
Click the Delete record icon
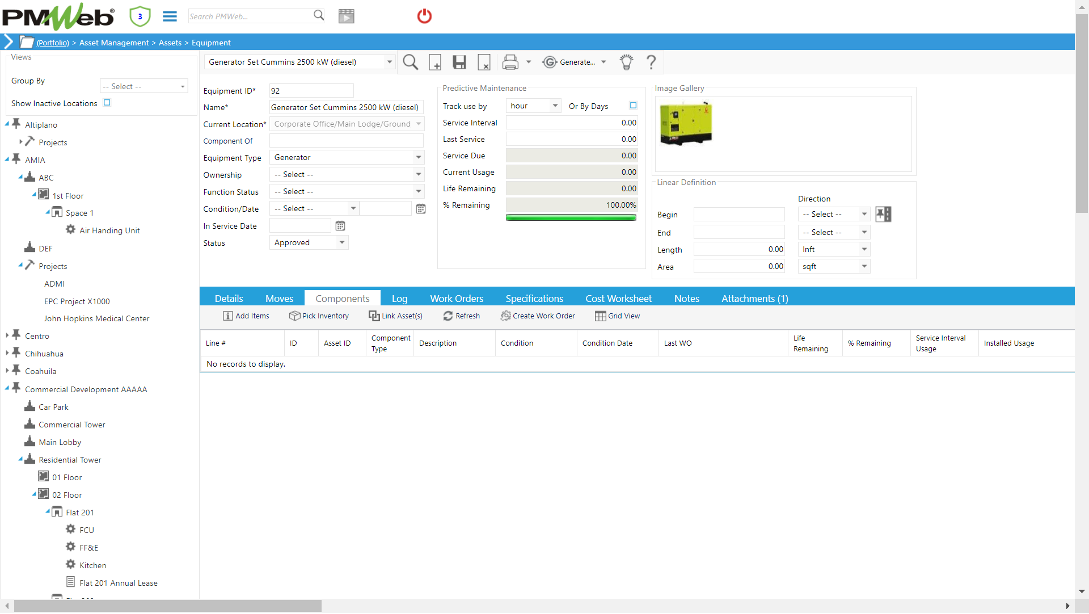click(484, 62)
